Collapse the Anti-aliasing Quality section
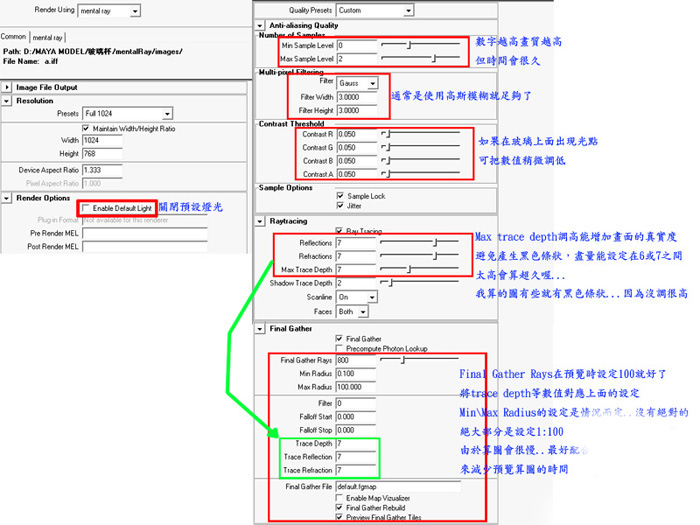The width and height of the screenshot is (700, 525). [x=260, y=25]
